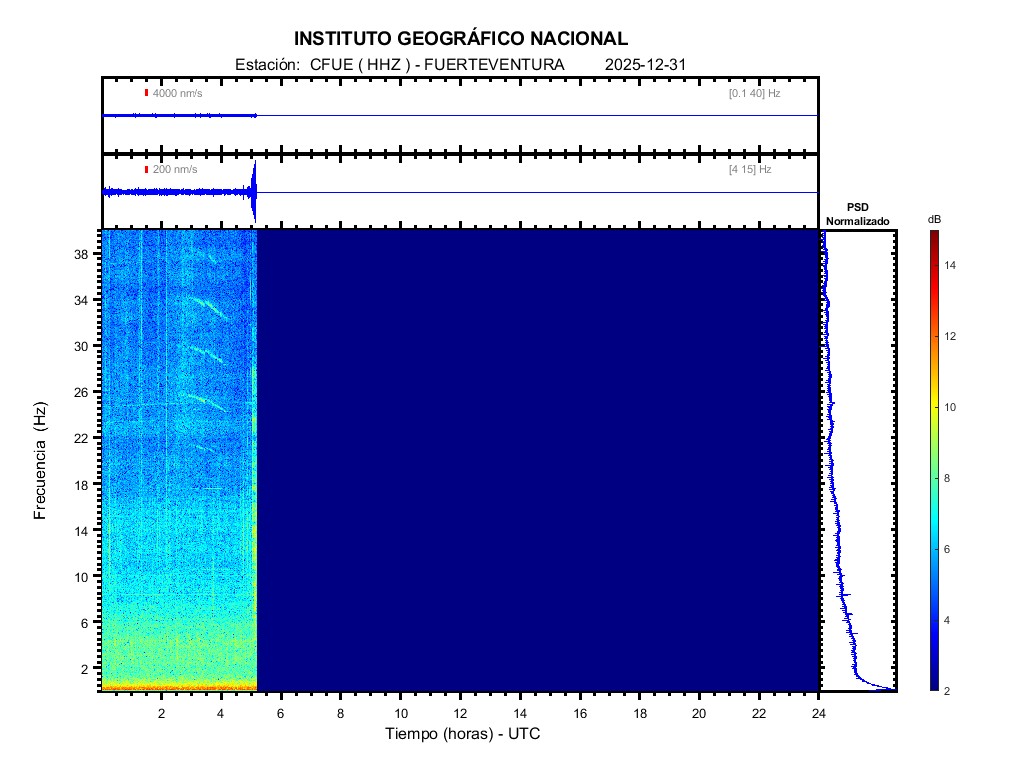Click the signal spike in the 4-15 Hz waveform

coord(254,191)
